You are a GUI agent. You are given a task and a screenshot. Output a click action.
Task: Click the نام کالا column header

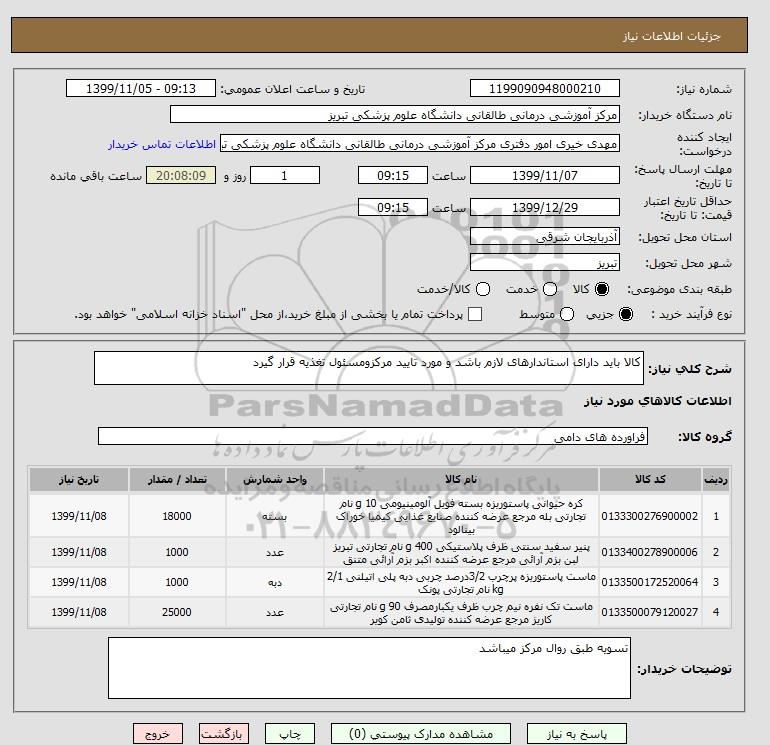click(x=461, y=479)
